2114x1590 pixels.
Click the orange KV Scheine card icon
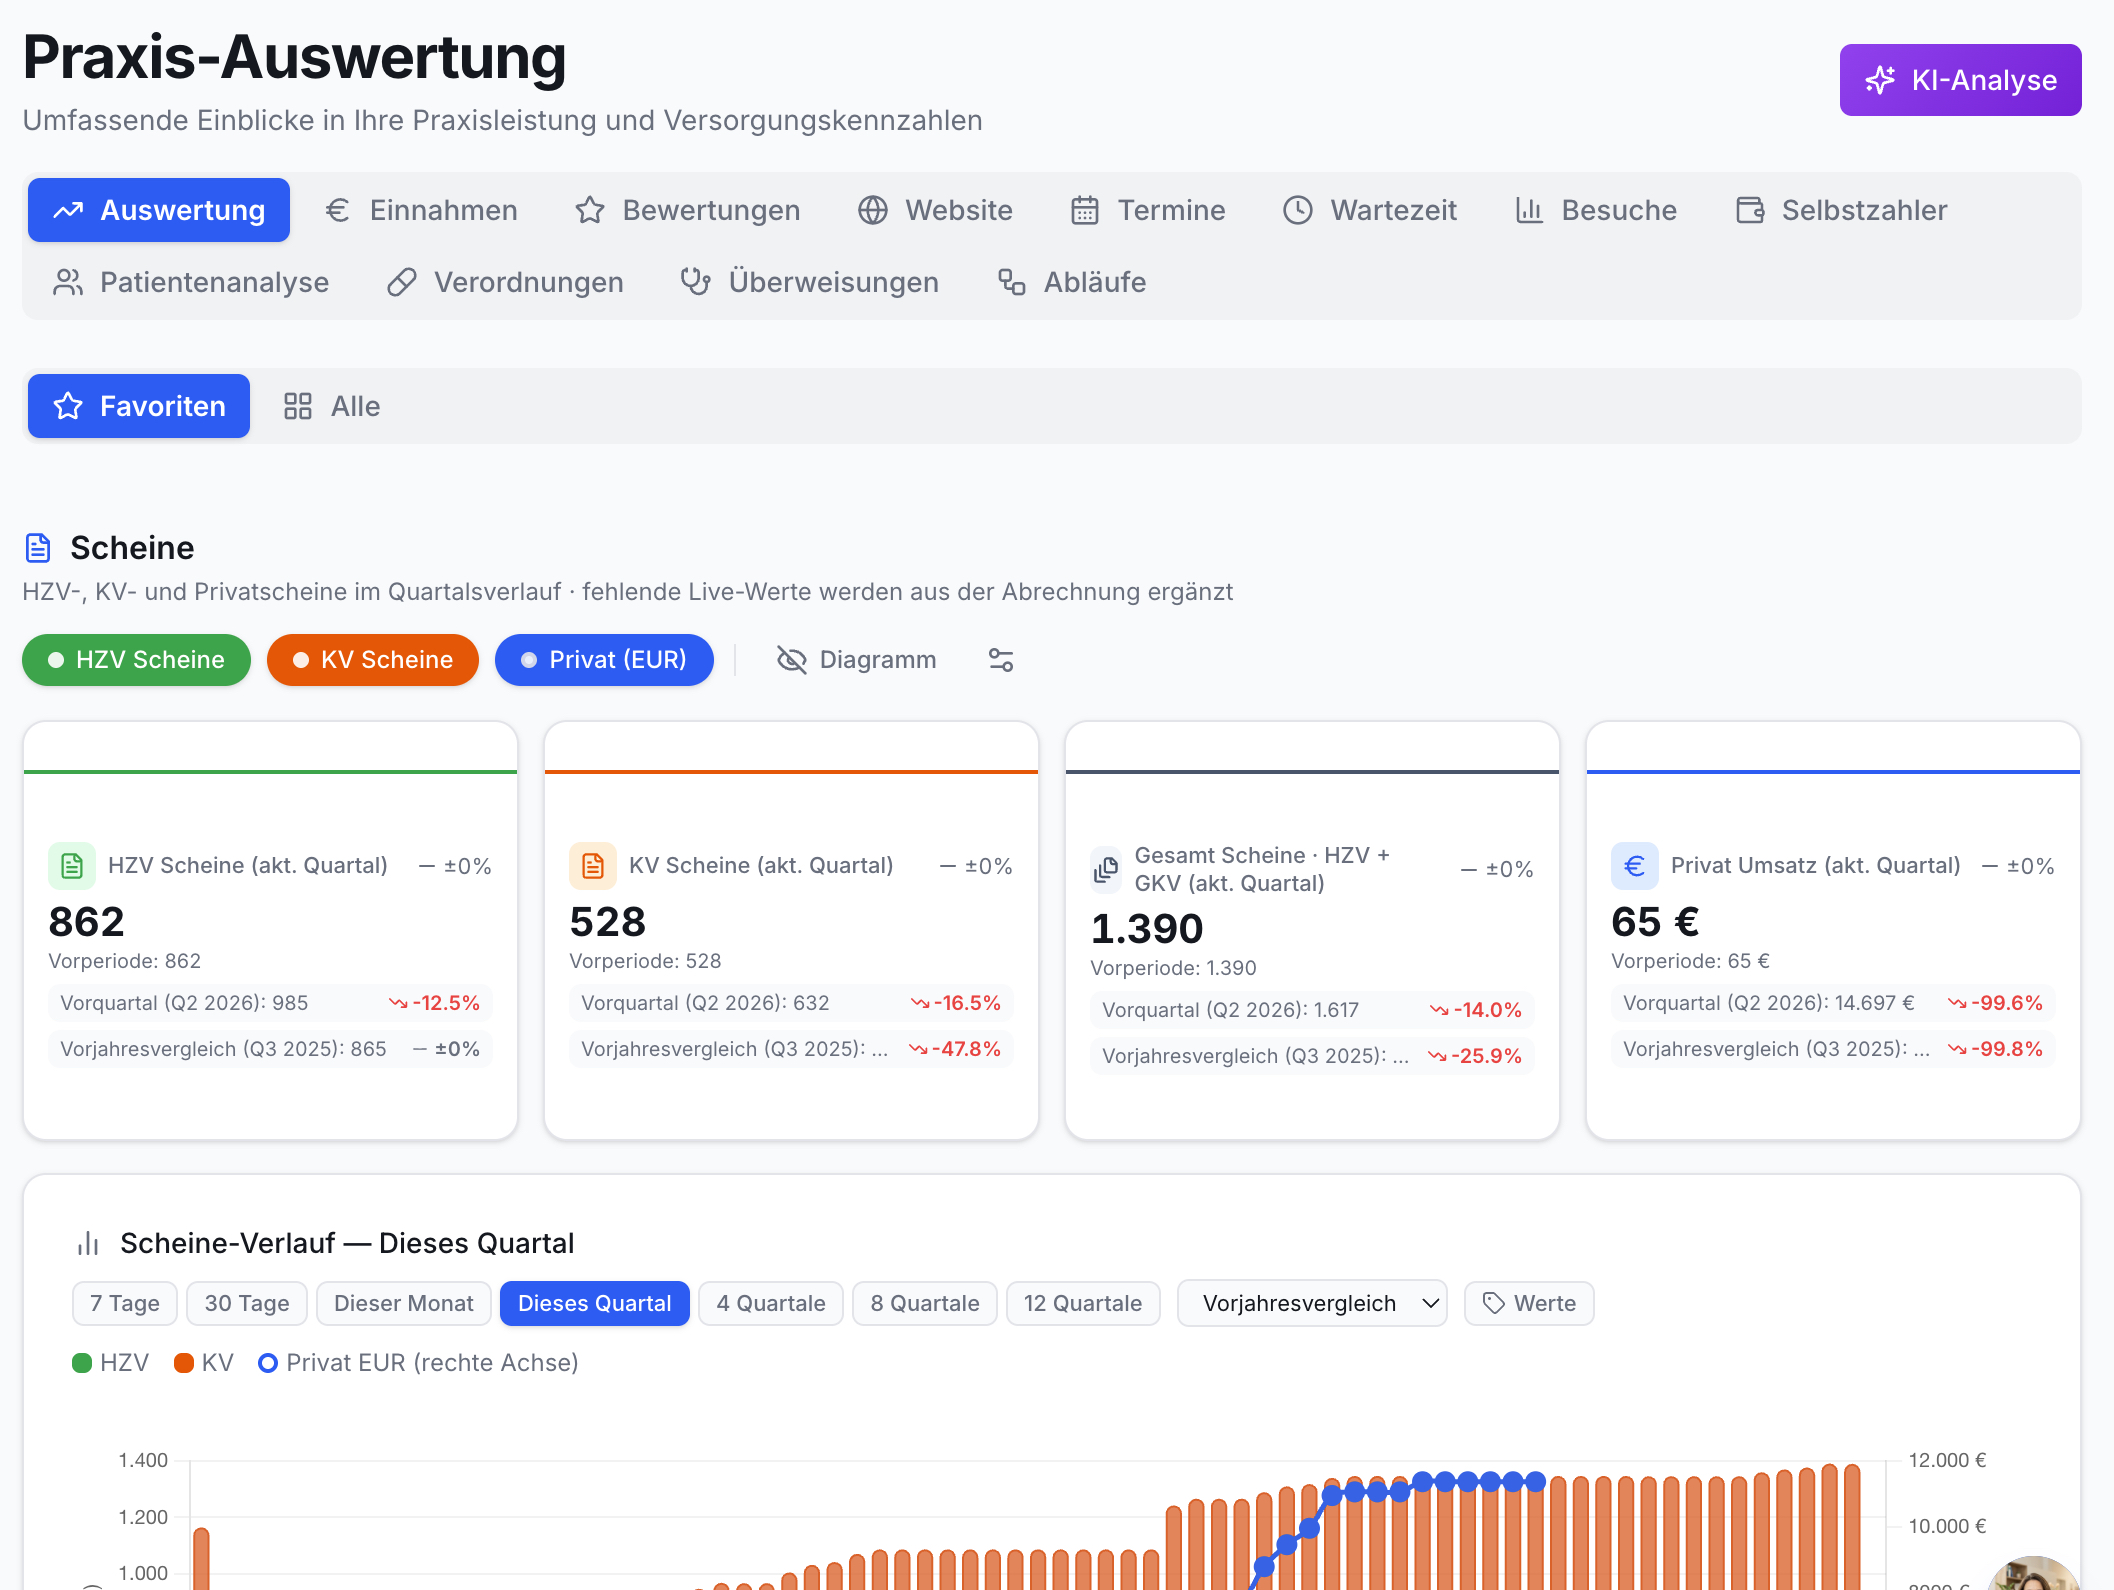click(593, 866)
